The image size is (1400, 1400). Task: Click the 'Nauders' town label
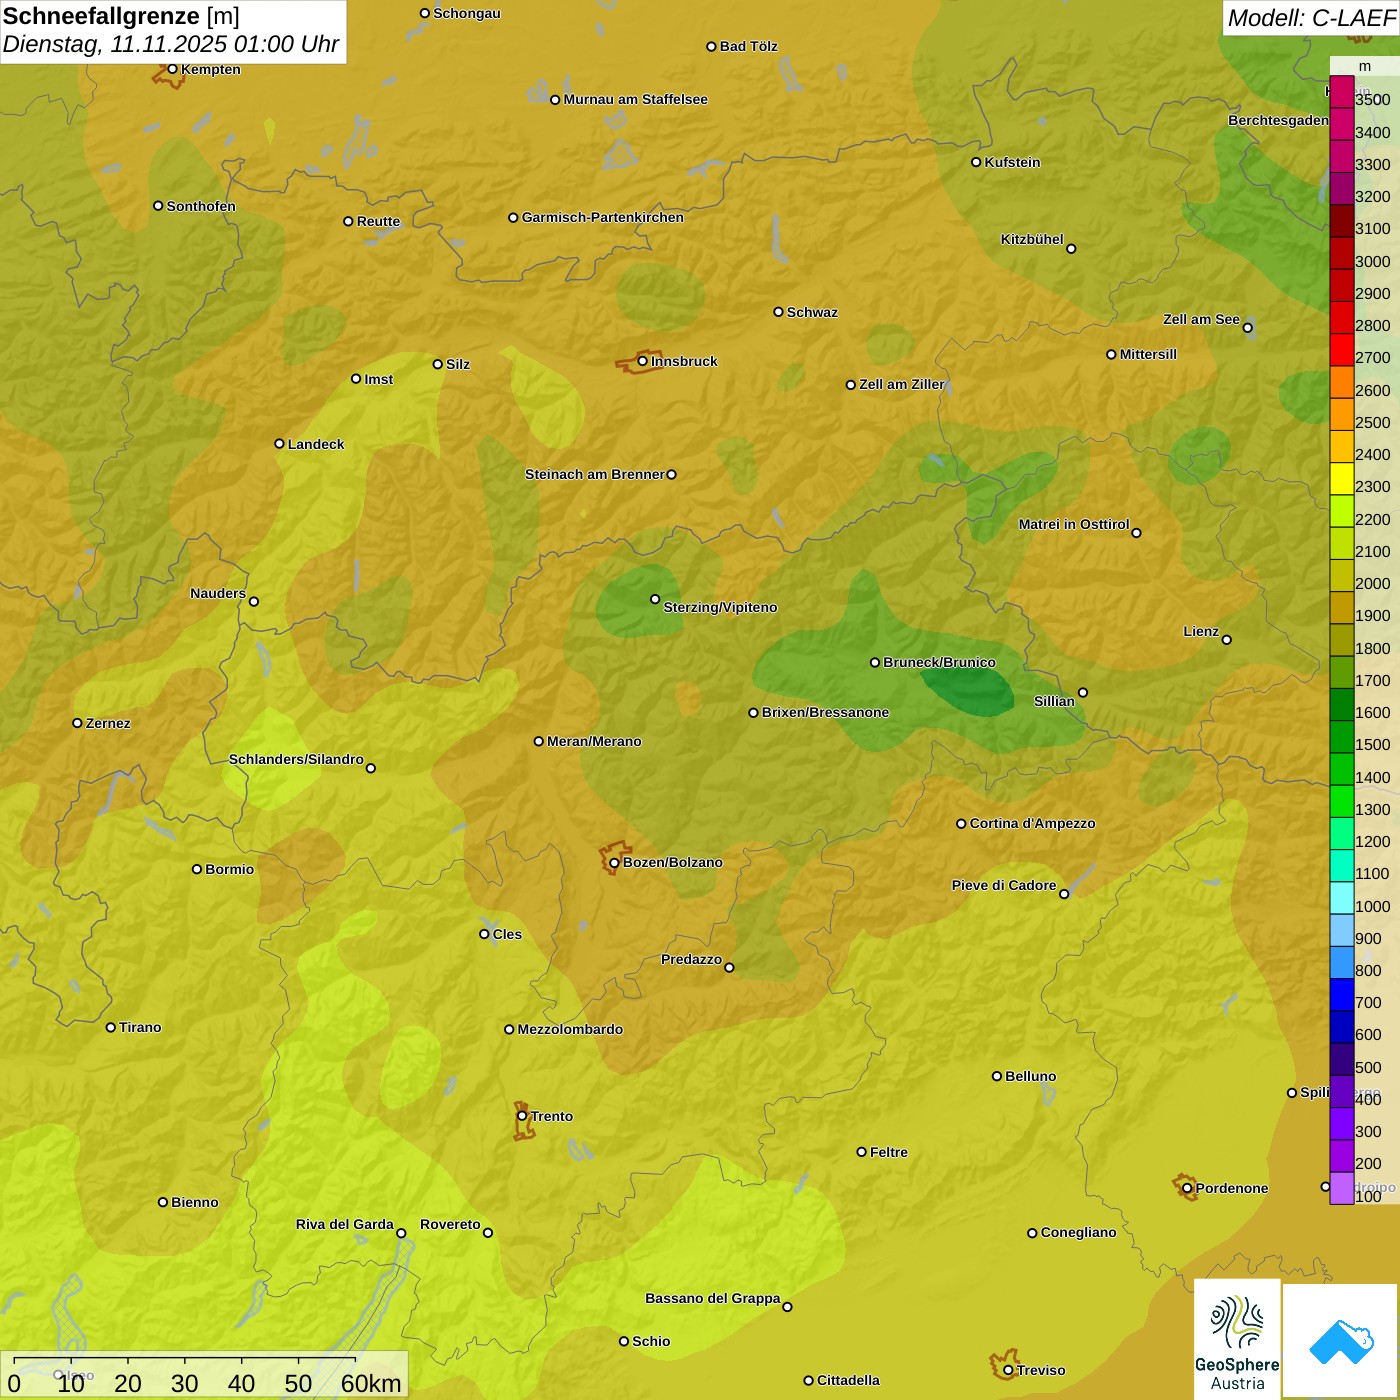(218, 593)
